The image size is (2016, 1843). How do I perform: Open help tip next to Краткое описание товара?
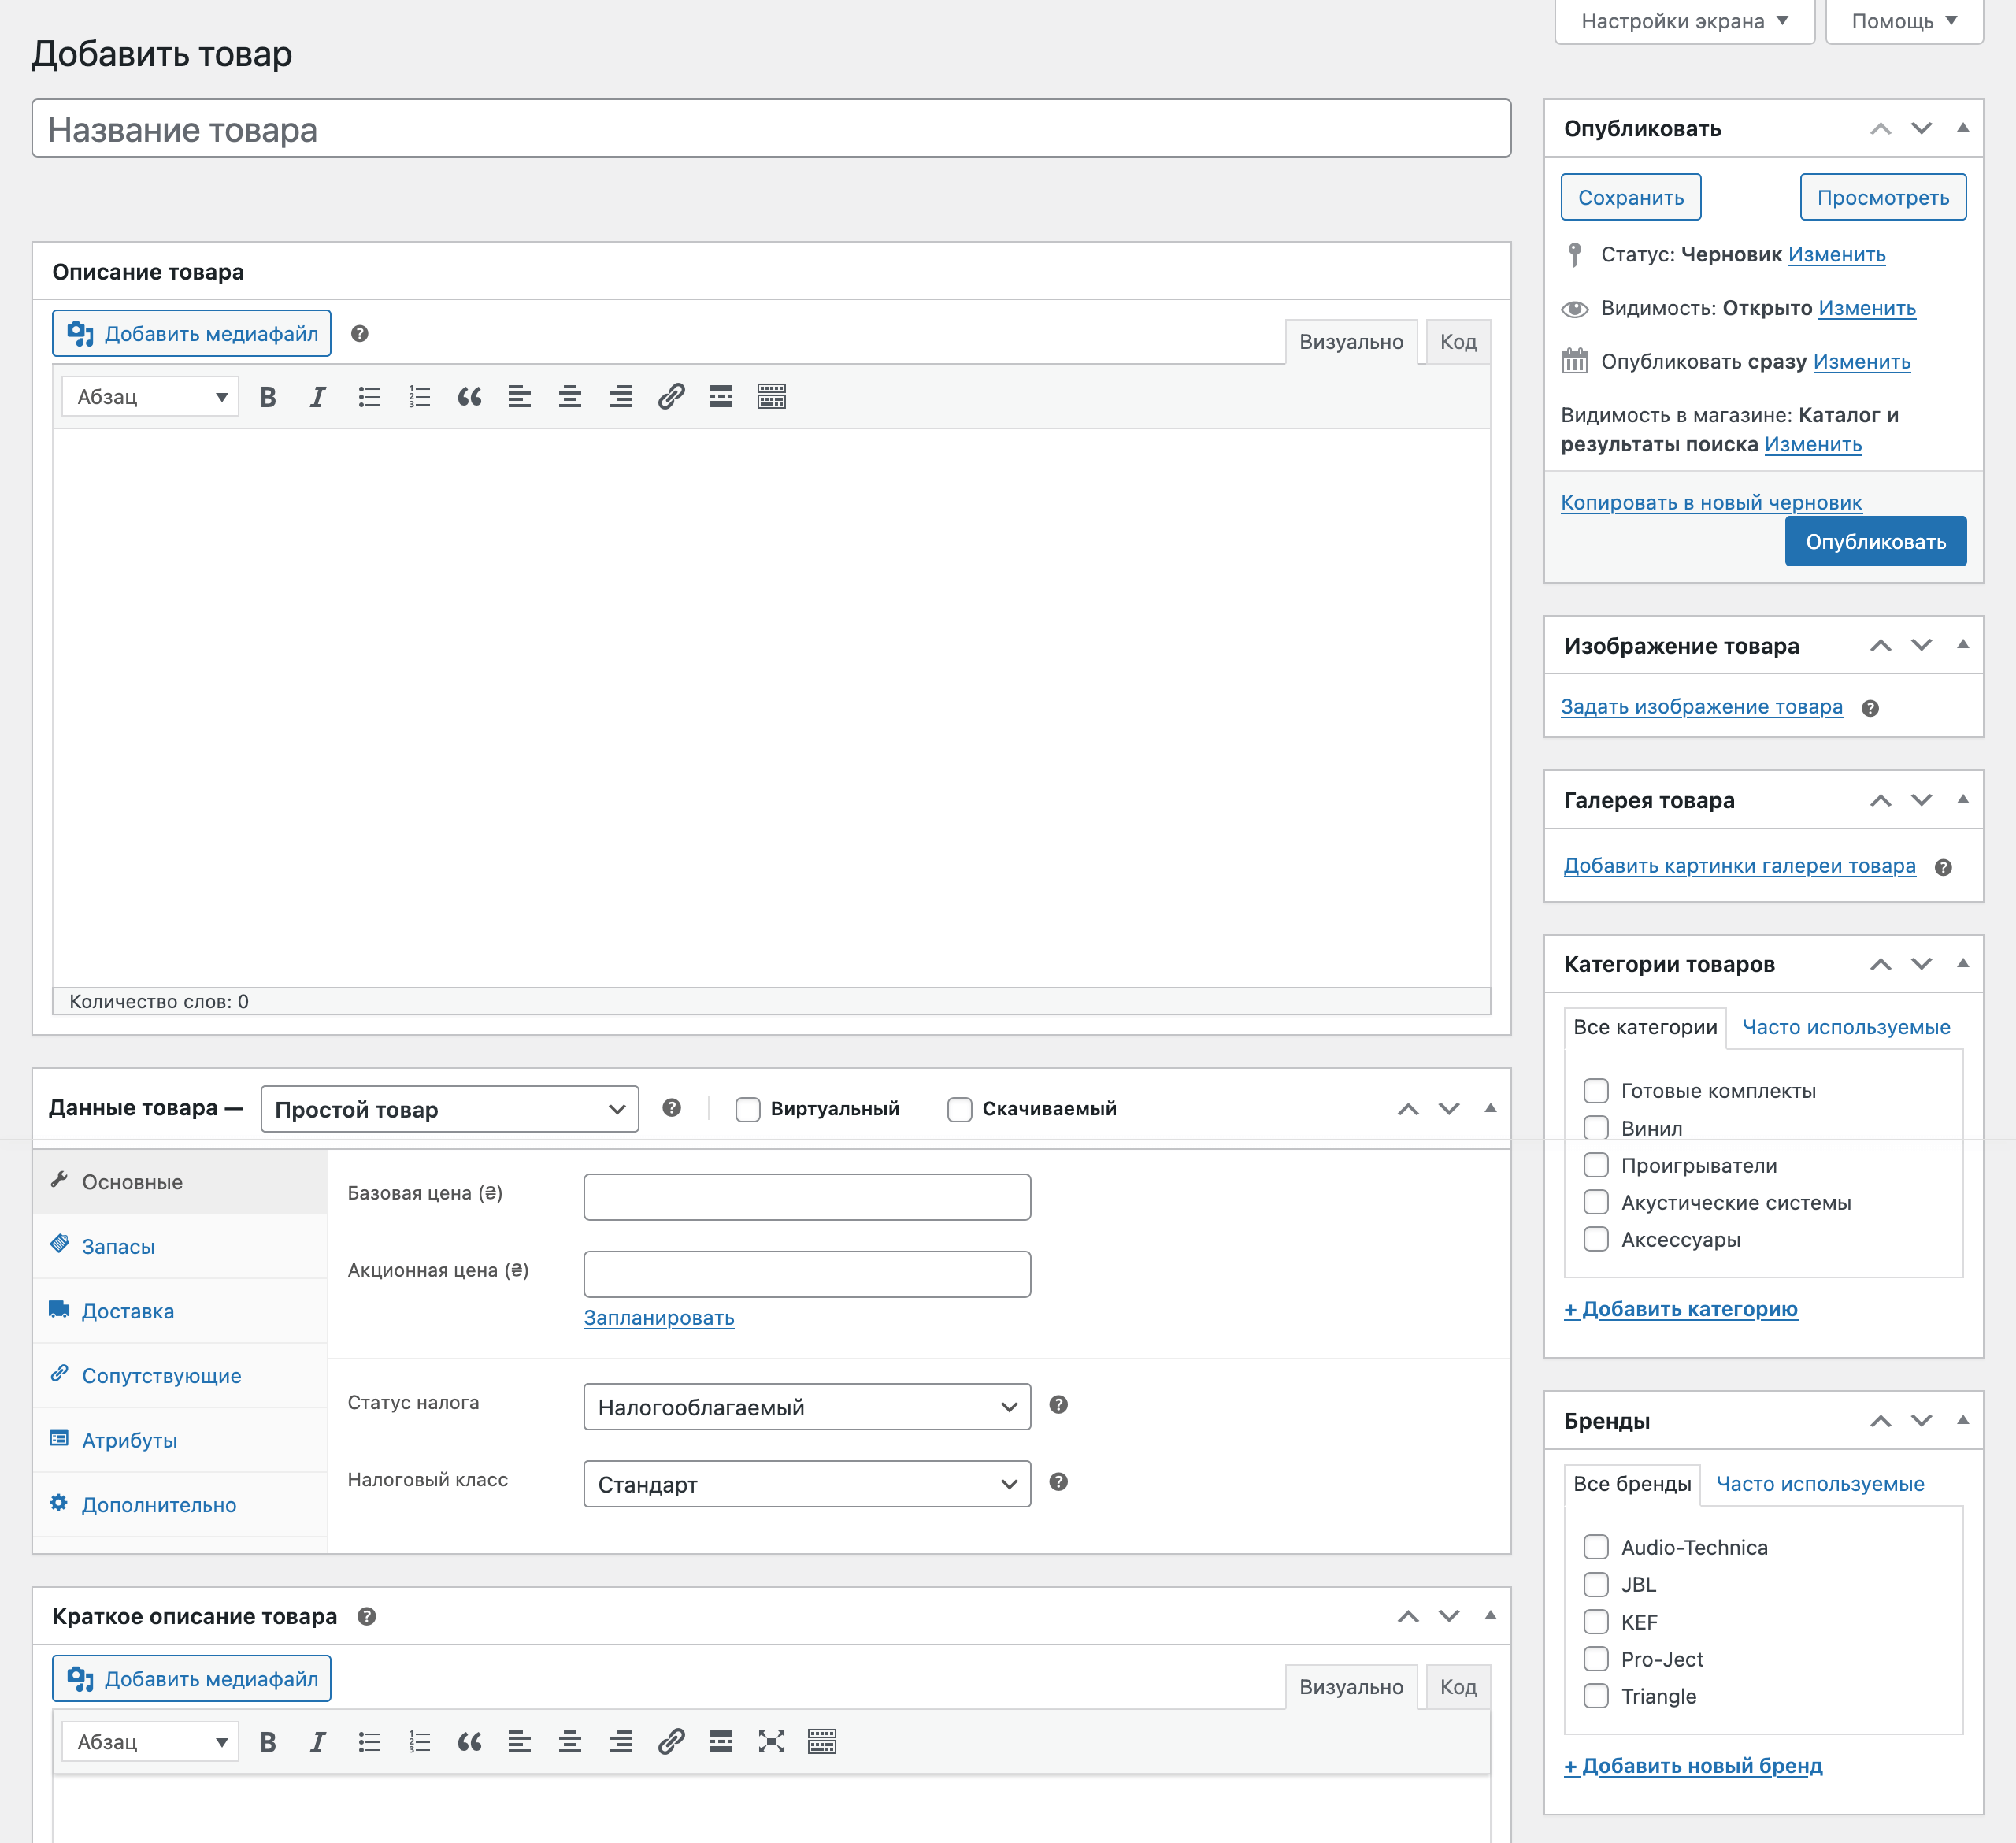[x=367, y=1616]
